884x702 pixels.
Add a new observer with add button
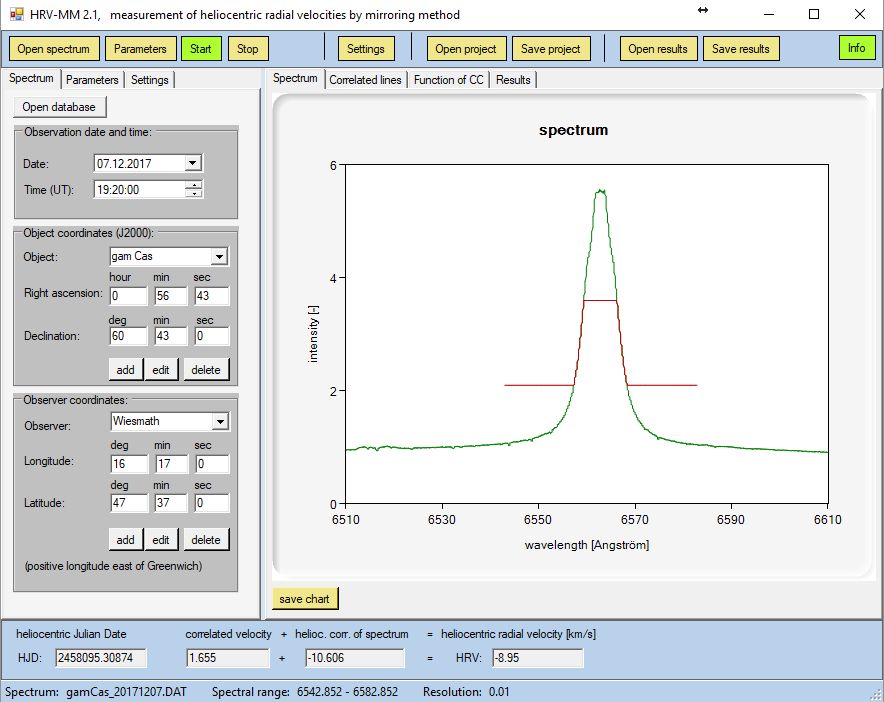pos(126,540)
